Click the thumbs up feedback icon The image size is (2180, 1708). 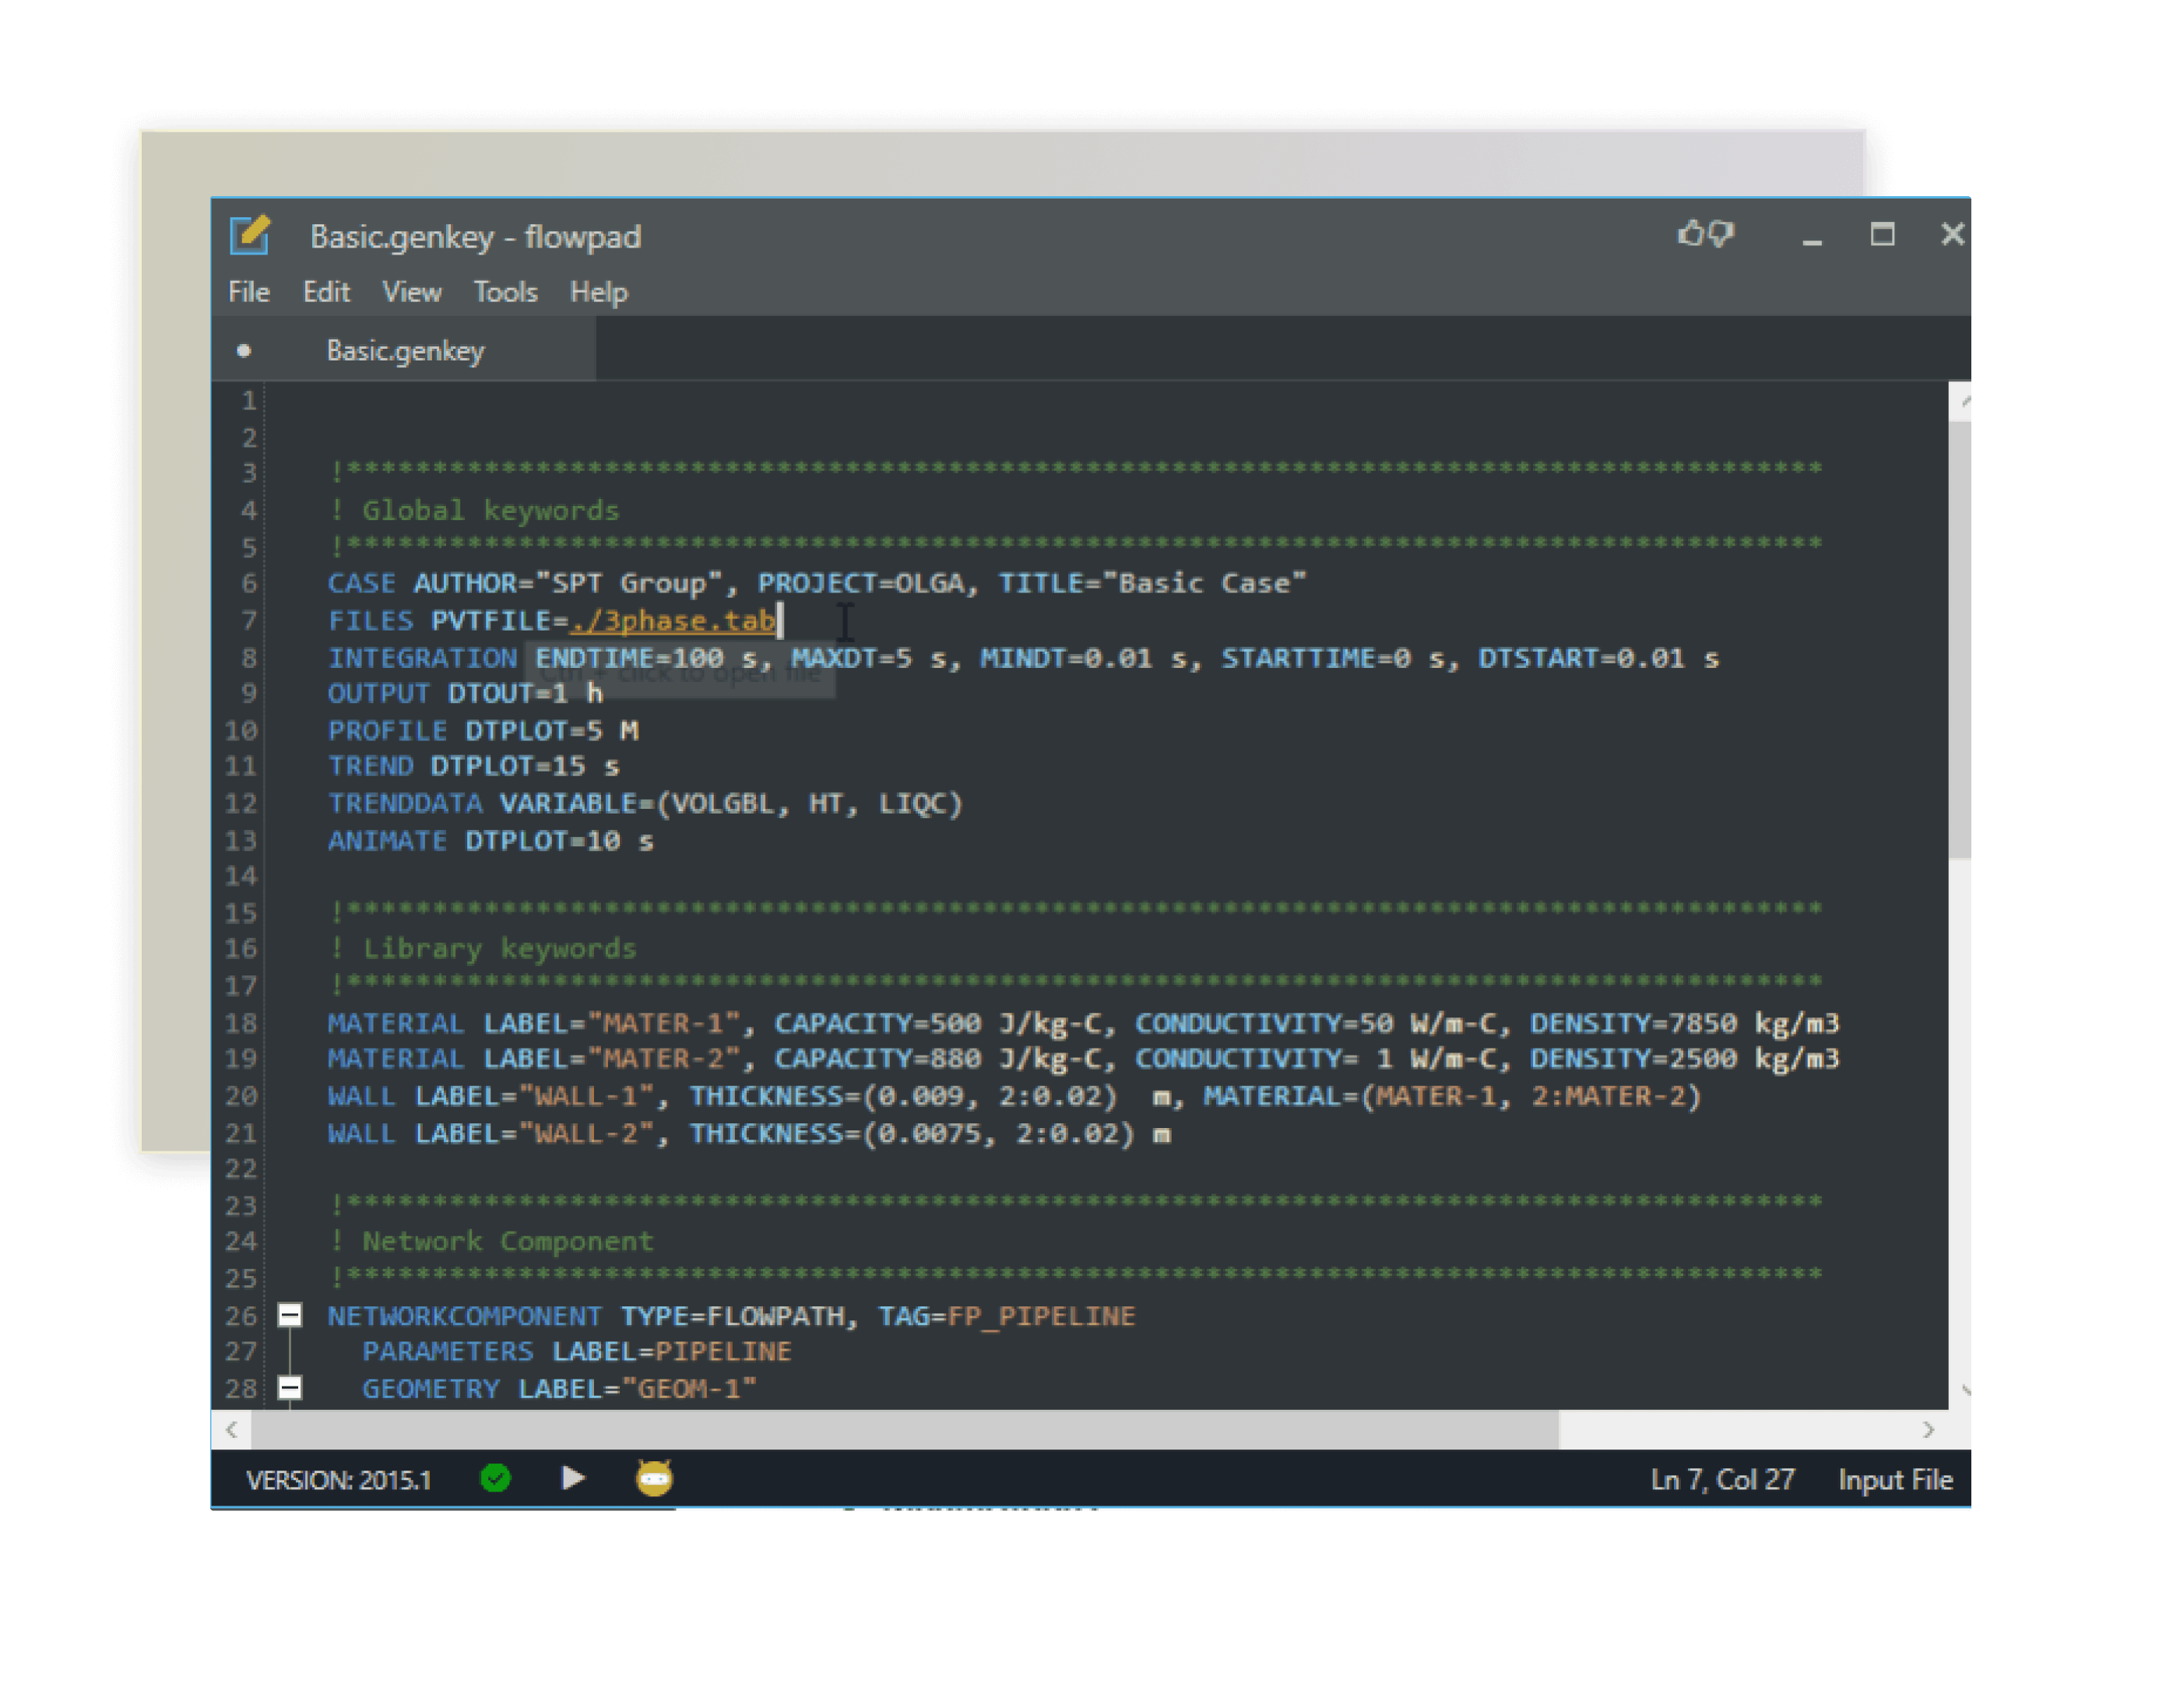point(1690,233)
